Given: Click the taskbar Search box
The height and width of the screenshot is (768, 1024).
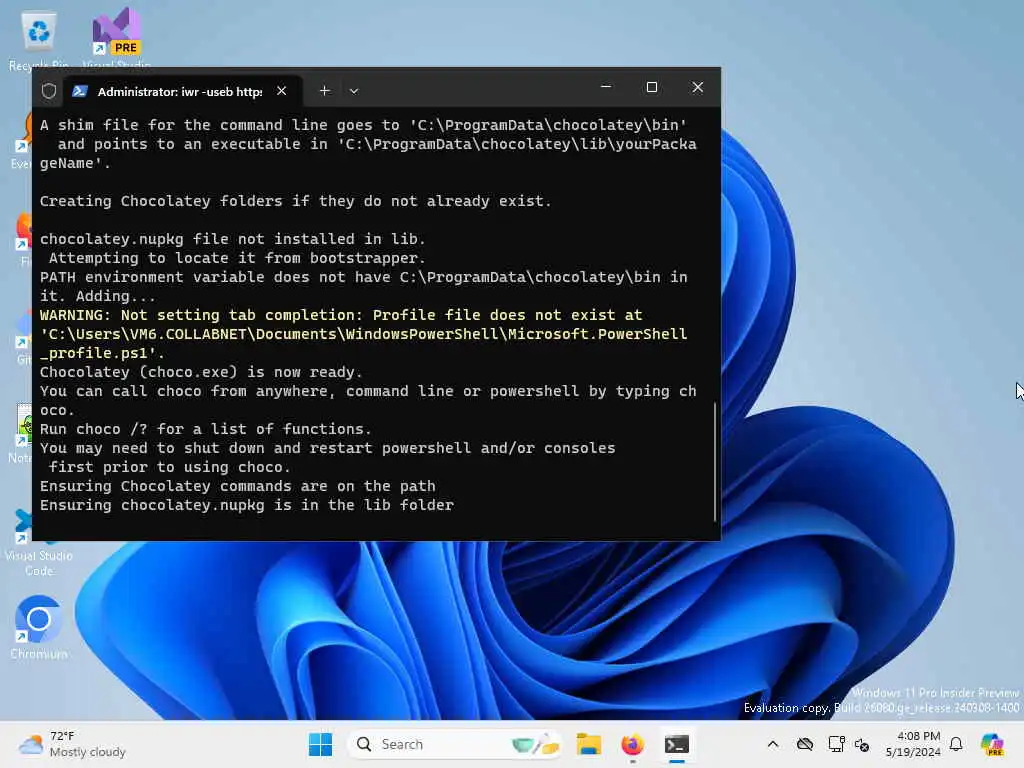Looking at the screenshot, I should pyautogui.click(x=455, y=744).
